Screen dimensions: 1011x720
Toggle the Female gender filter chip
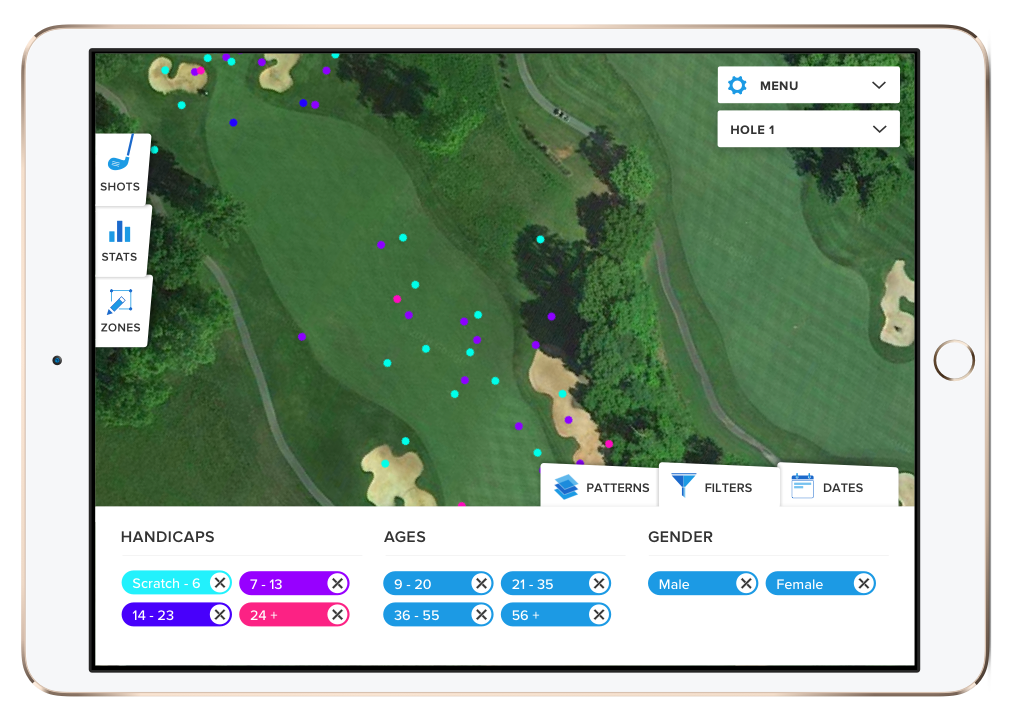[808, 584]
